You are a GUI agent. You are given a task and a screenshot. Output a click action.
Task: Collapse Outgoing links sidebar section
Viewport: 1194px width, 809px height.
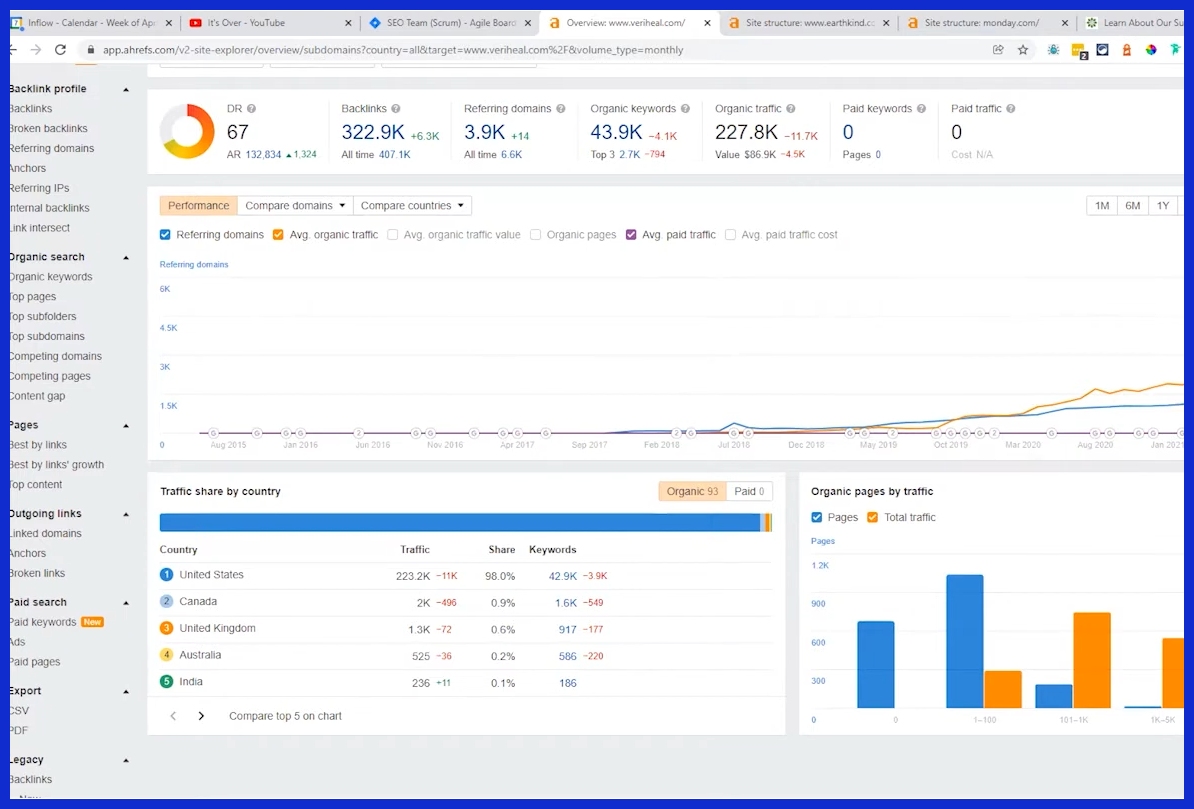tap(126, 514)
